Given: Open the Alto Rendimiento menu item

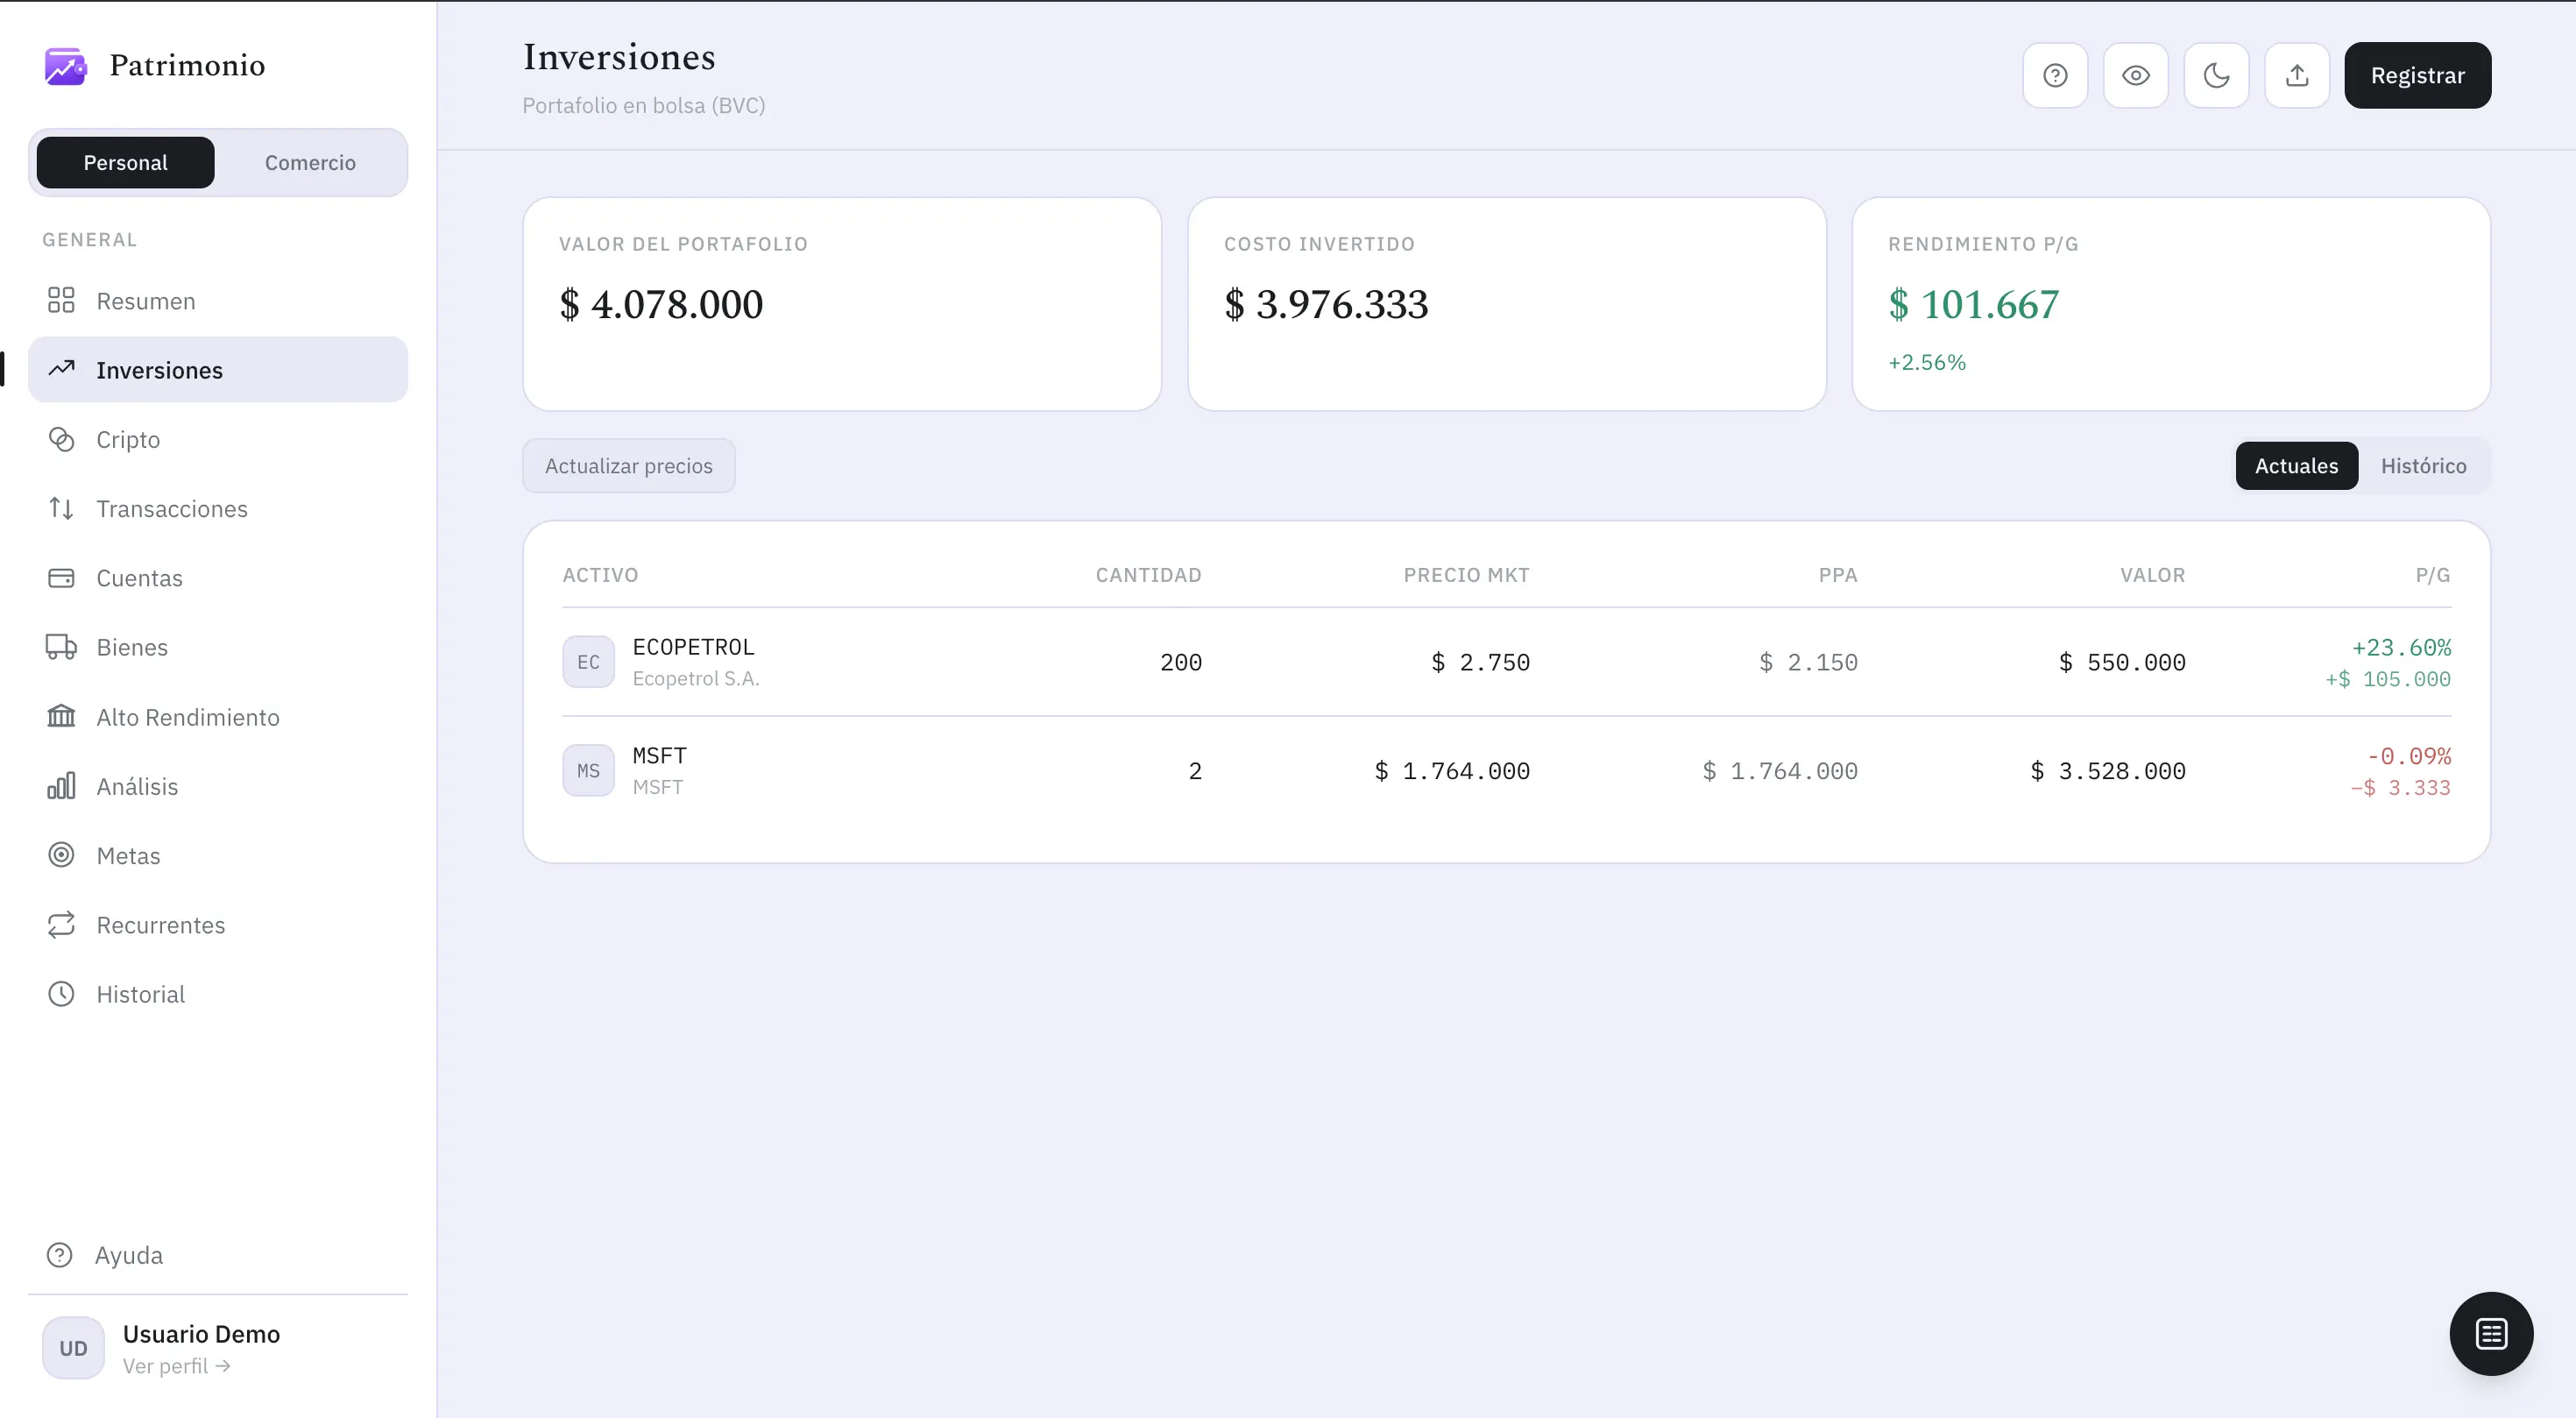Looking at the screenshot, I should 218,716.
